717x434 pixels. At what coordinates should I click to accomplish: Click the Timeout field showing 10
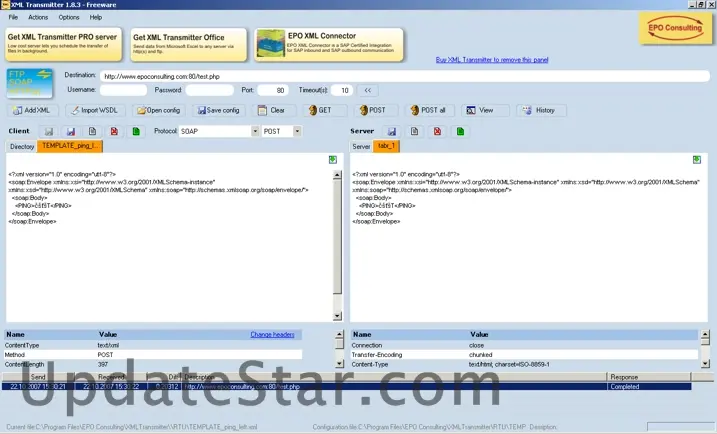pos(342,90)
